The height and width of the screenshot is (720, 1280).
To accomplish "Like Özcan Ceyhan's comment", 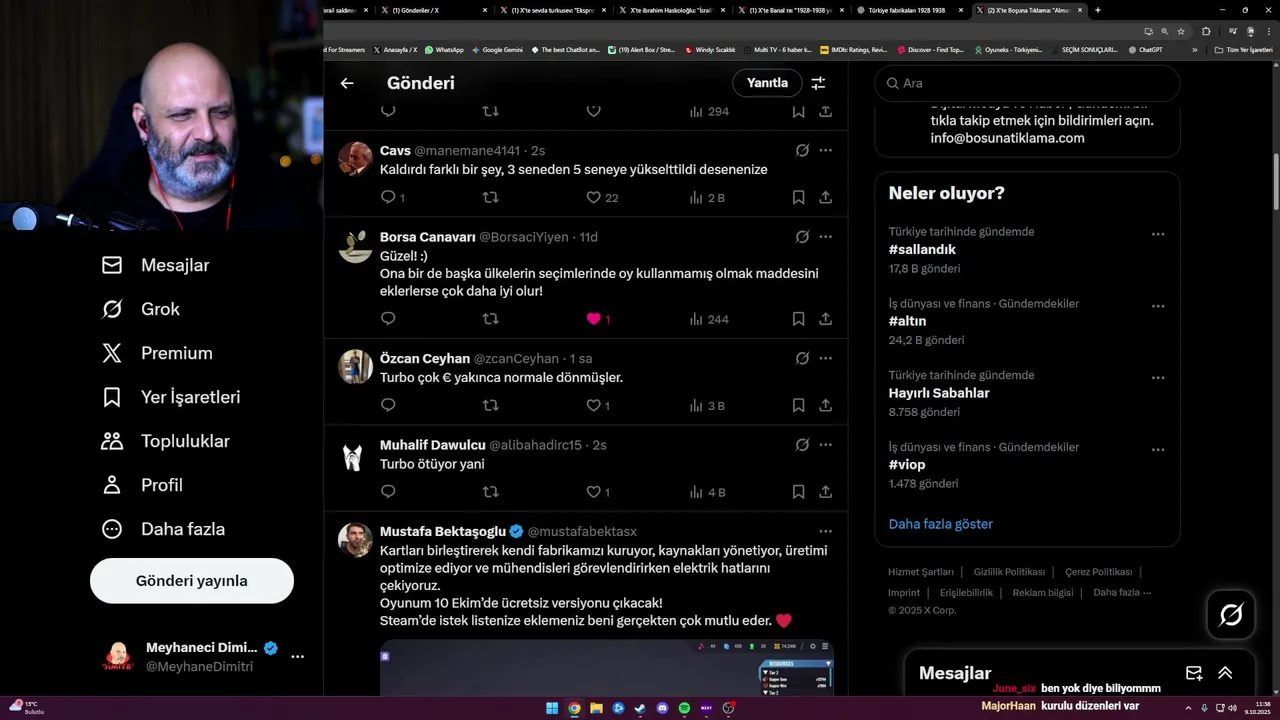I will (593, 405).
